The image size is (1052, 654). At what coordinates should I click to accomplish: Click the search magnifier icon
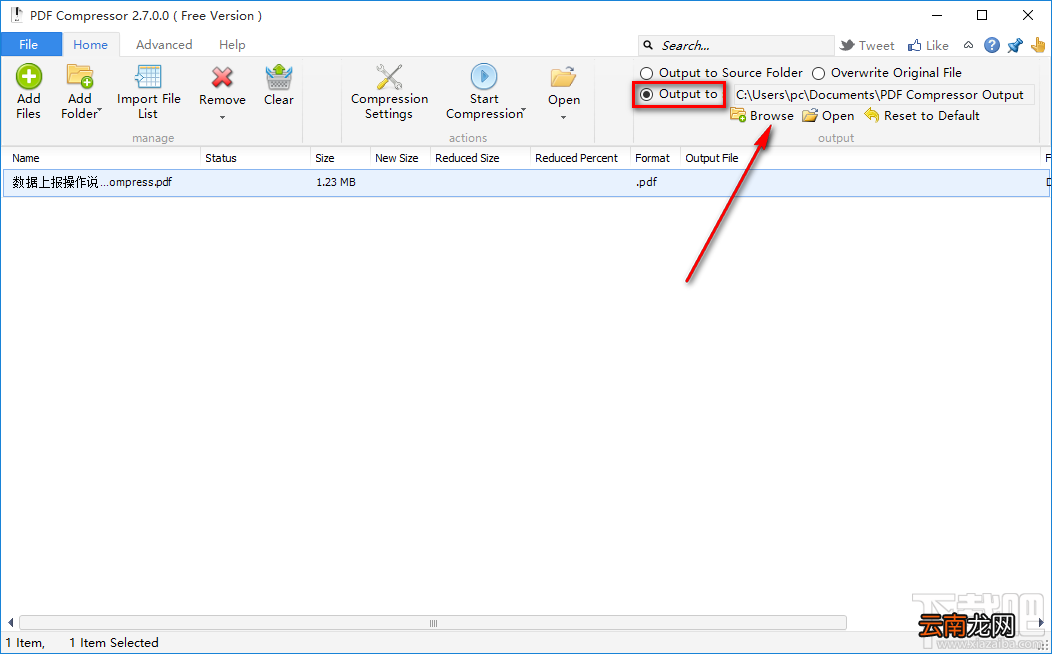pyautogui.click(x=648, y=45)
